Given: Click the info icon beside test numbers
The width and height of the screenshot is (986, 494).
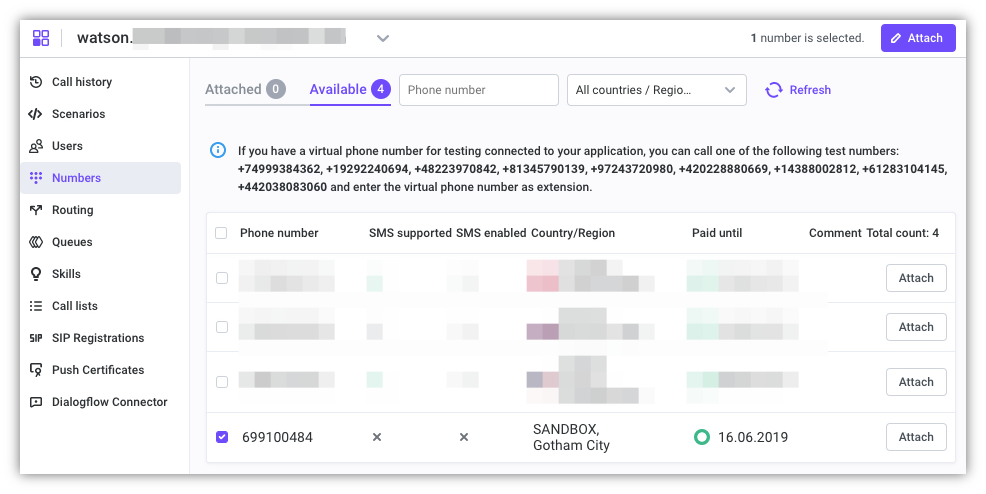Looking at the screenshot, I should (218, 150).
